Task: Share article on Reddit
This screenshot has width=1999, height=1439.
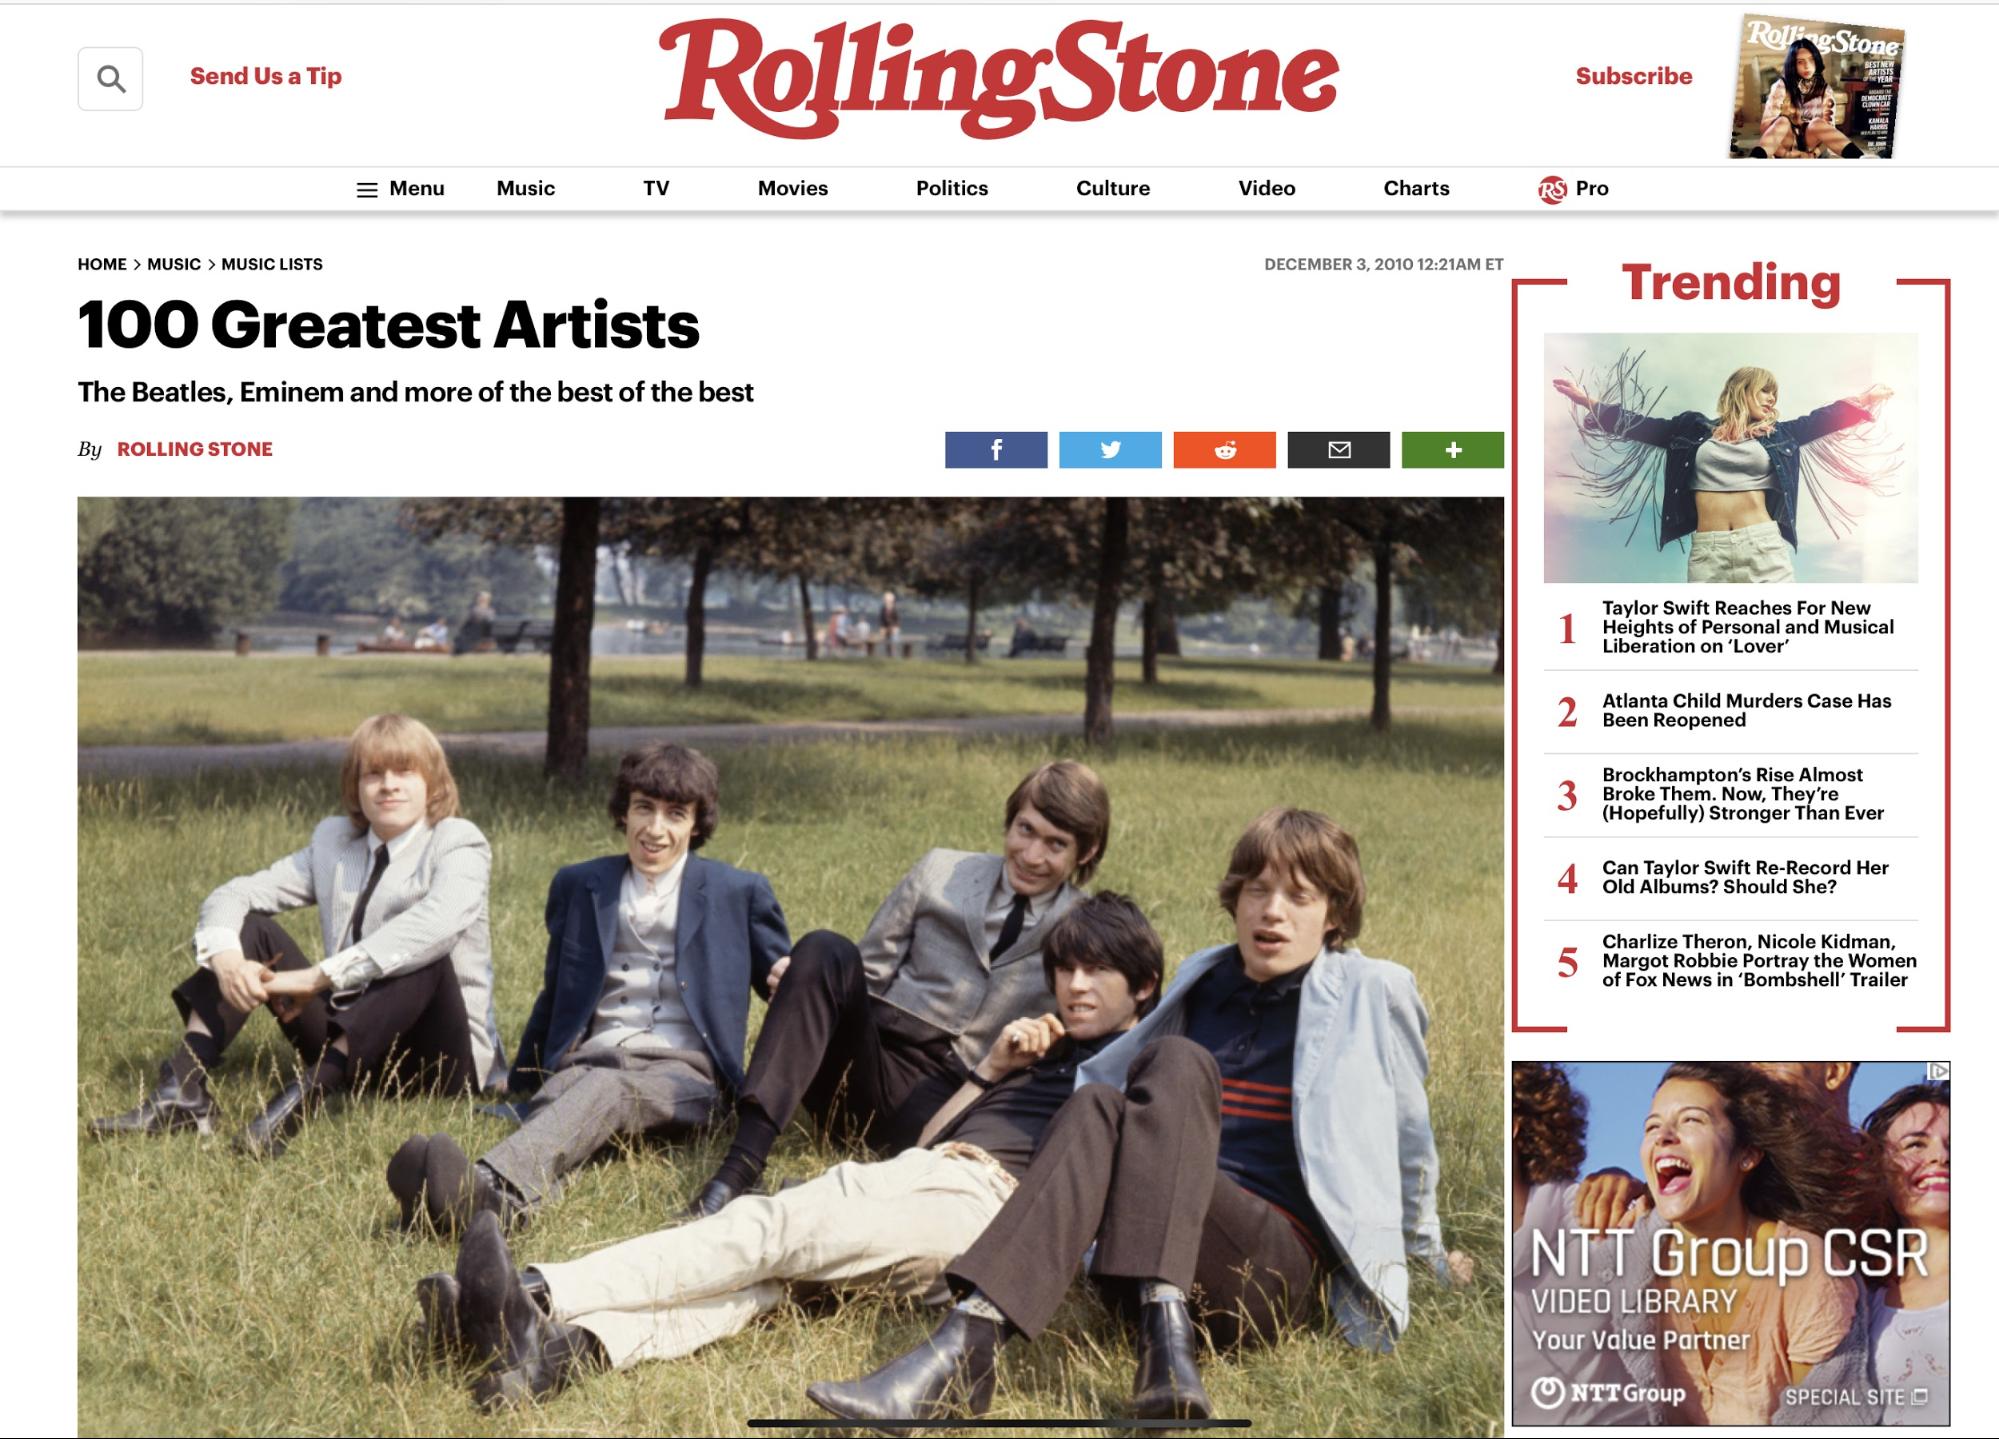Action: 1224,450
